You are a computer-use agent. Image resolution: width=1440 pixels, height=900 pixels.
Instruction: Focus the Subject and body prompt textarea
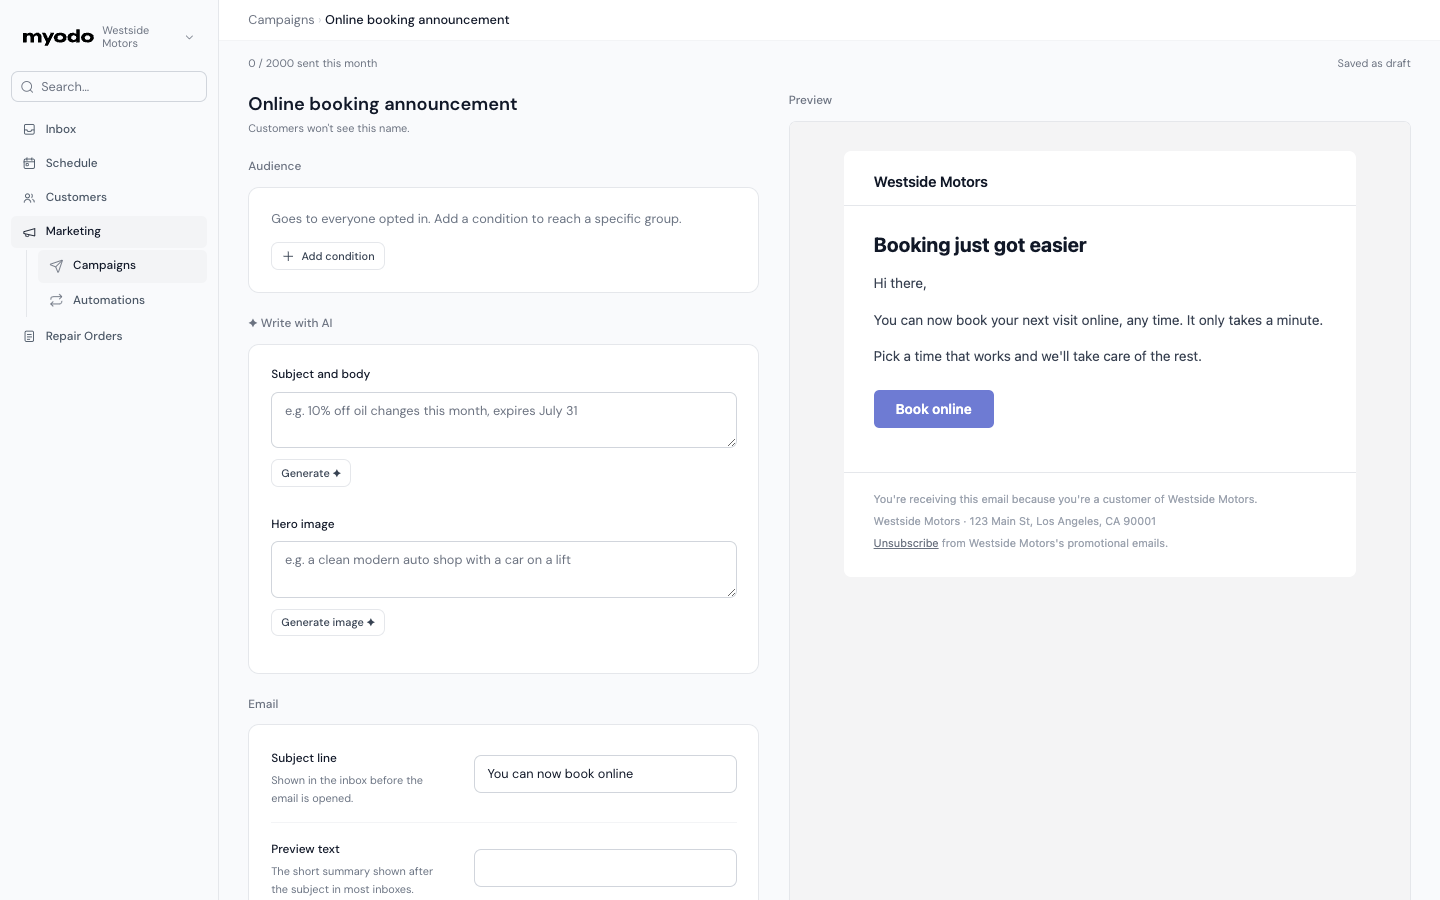(504, 420)
